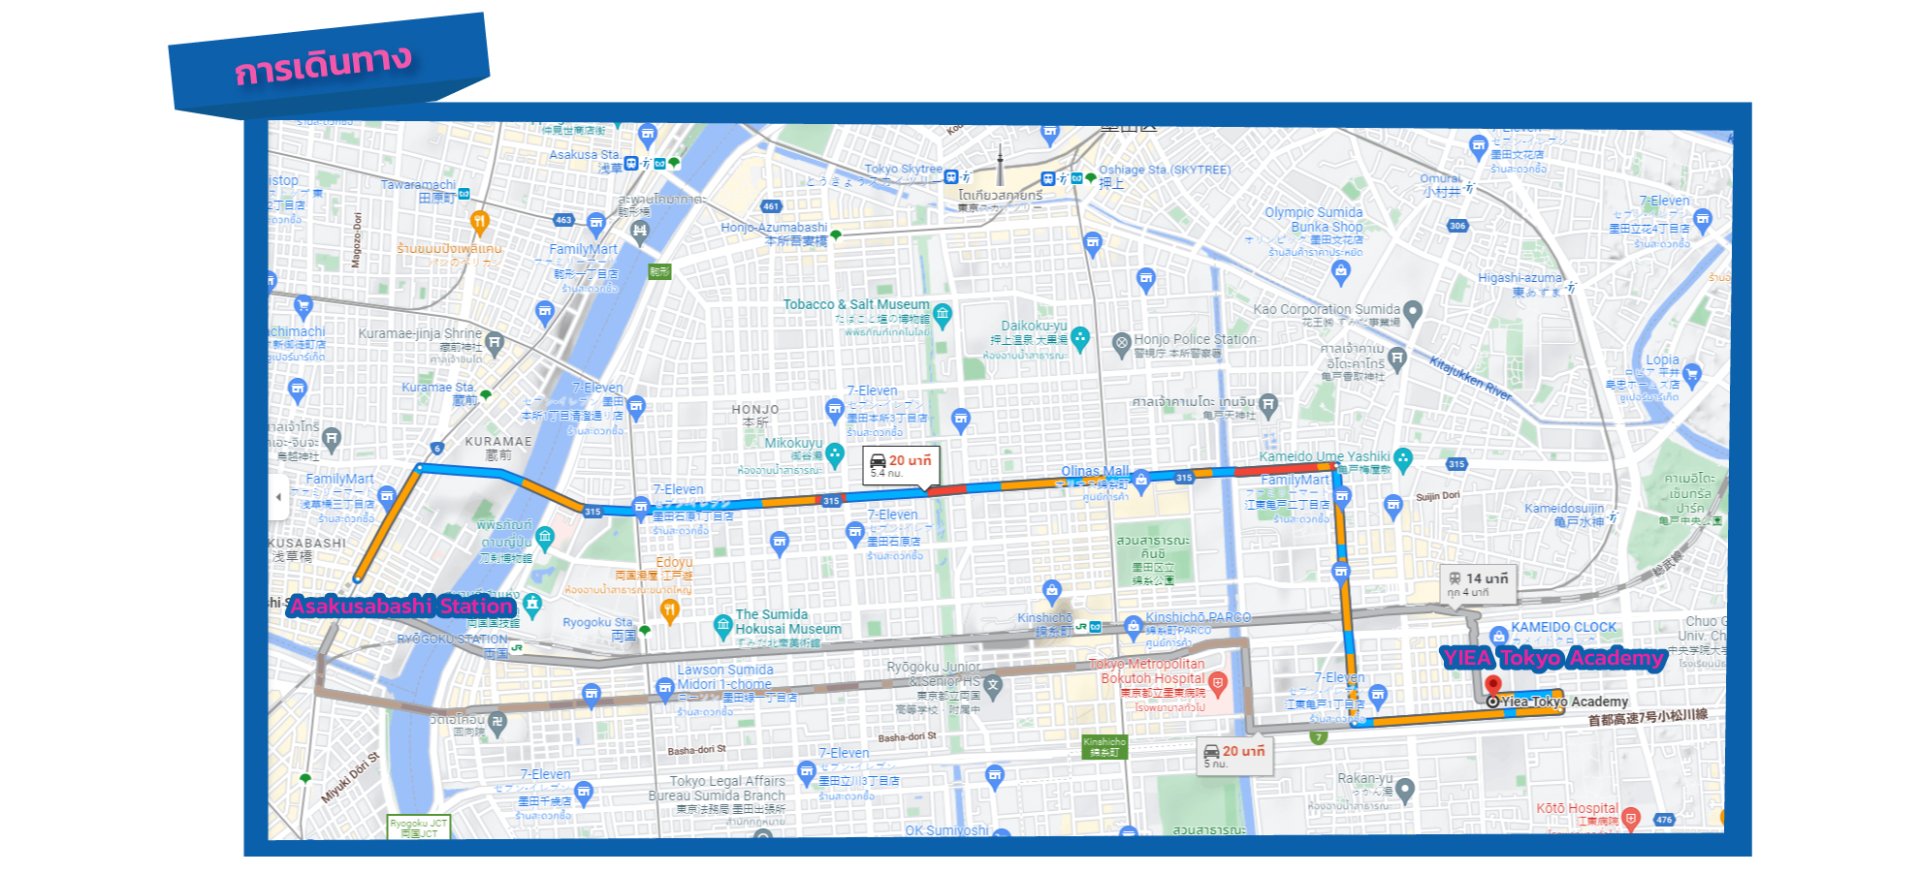Image resolution: width=1920 pixels, height=874 pixels.
Task: Select The Sumida Hokusai Museum icon
Action: click(722, 626)
